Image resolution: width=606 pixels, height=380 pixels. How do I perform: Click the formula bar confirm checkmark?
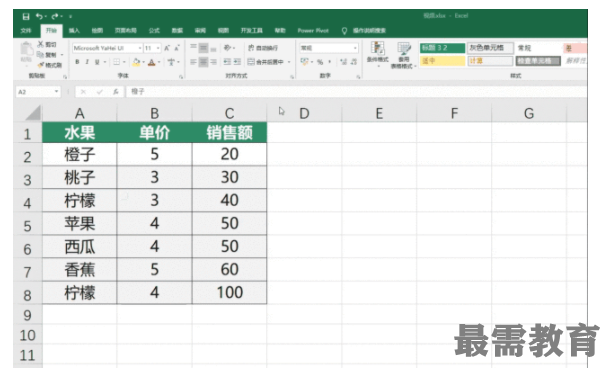coord(100,92)
